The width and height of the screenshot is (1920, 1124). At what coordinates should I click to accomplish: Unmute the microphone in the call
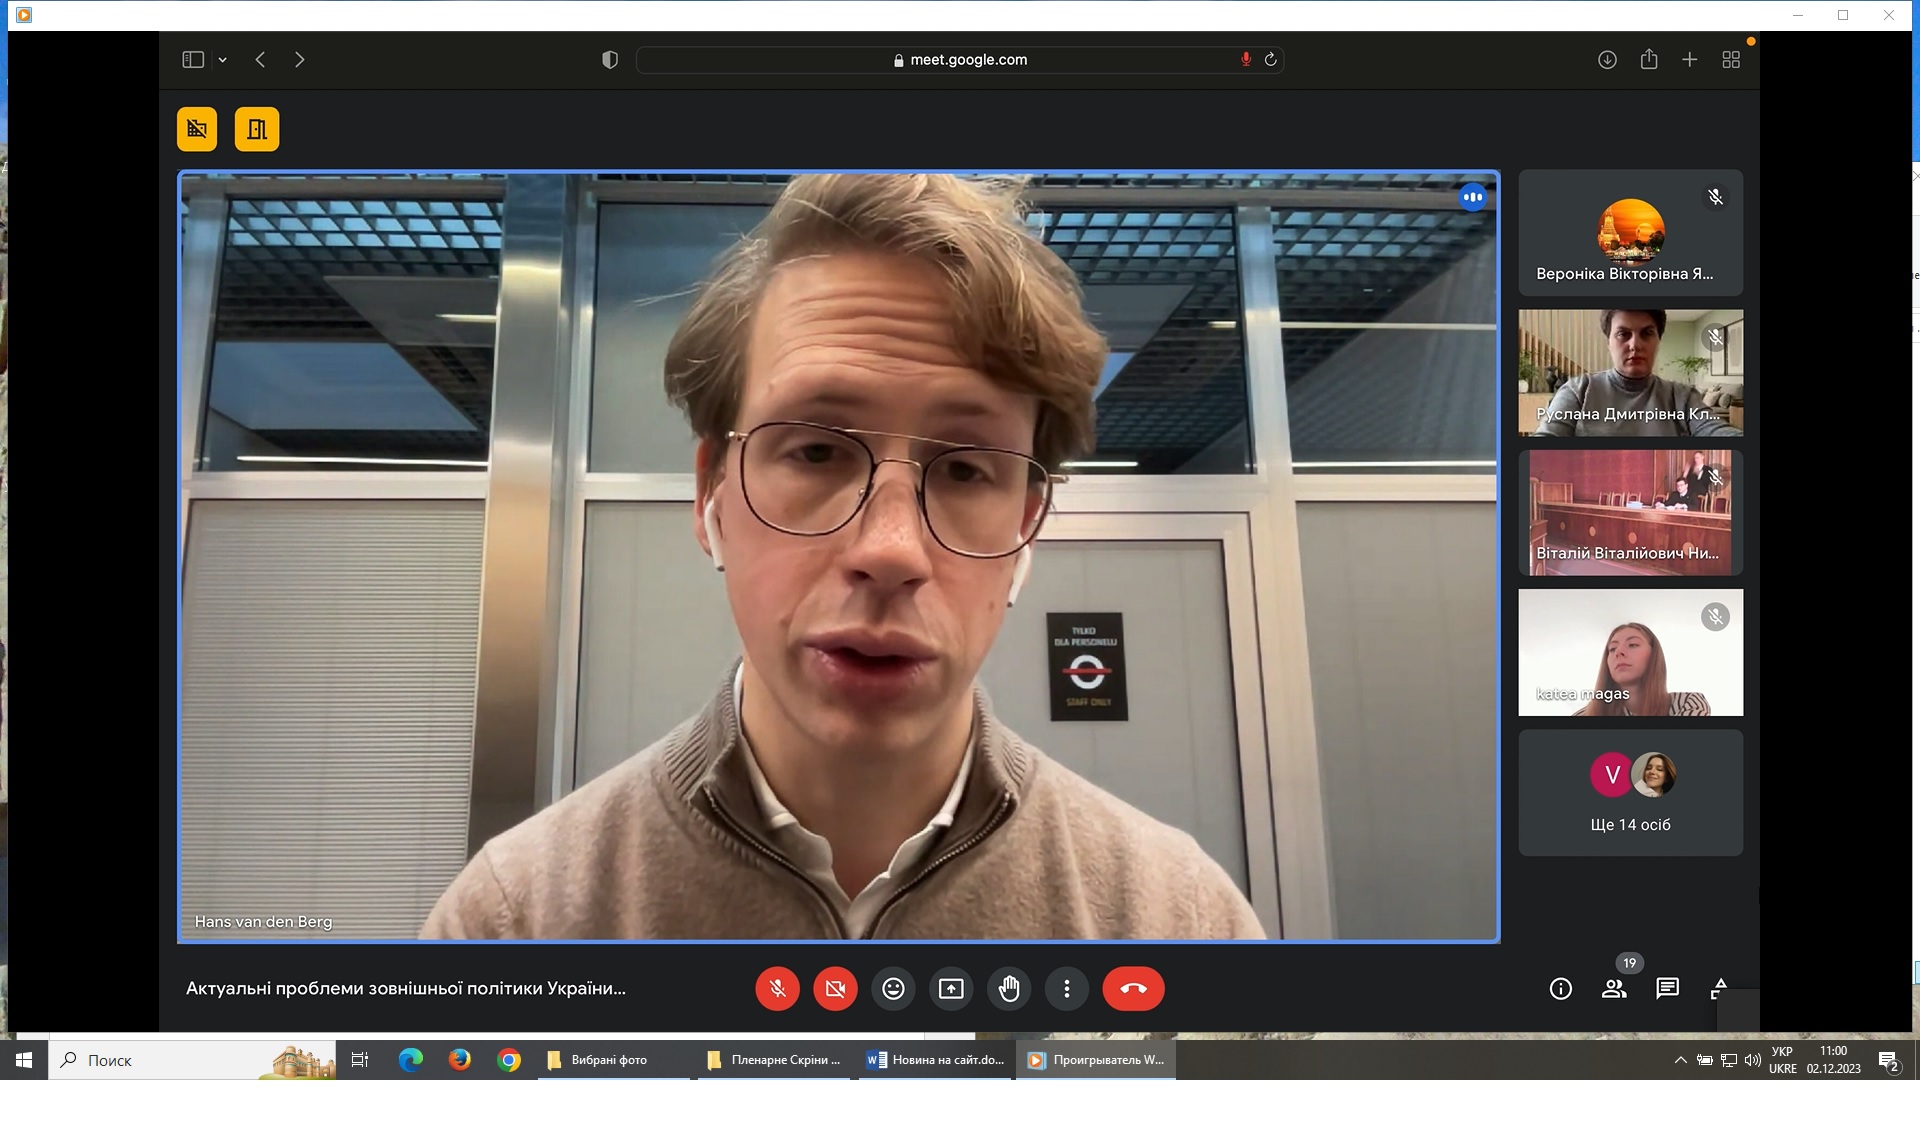[777, 989]
